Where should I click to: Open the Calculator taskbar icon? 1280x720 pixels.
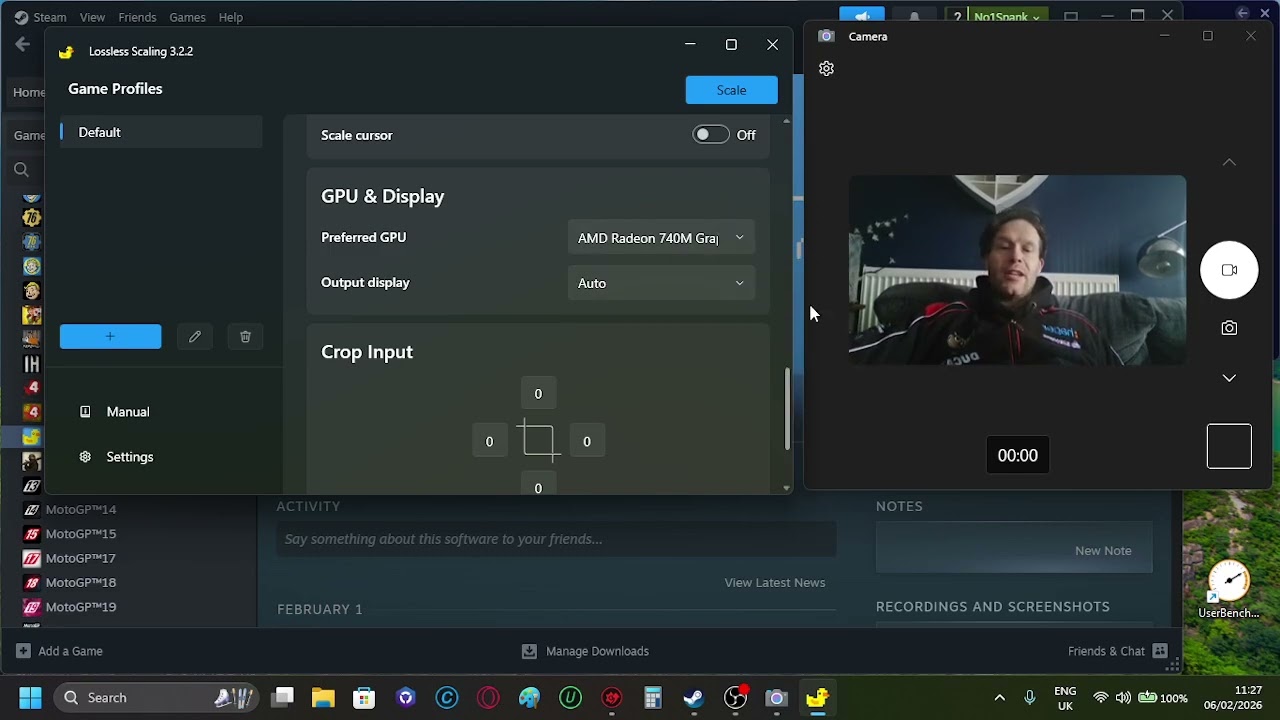[653, 698]
